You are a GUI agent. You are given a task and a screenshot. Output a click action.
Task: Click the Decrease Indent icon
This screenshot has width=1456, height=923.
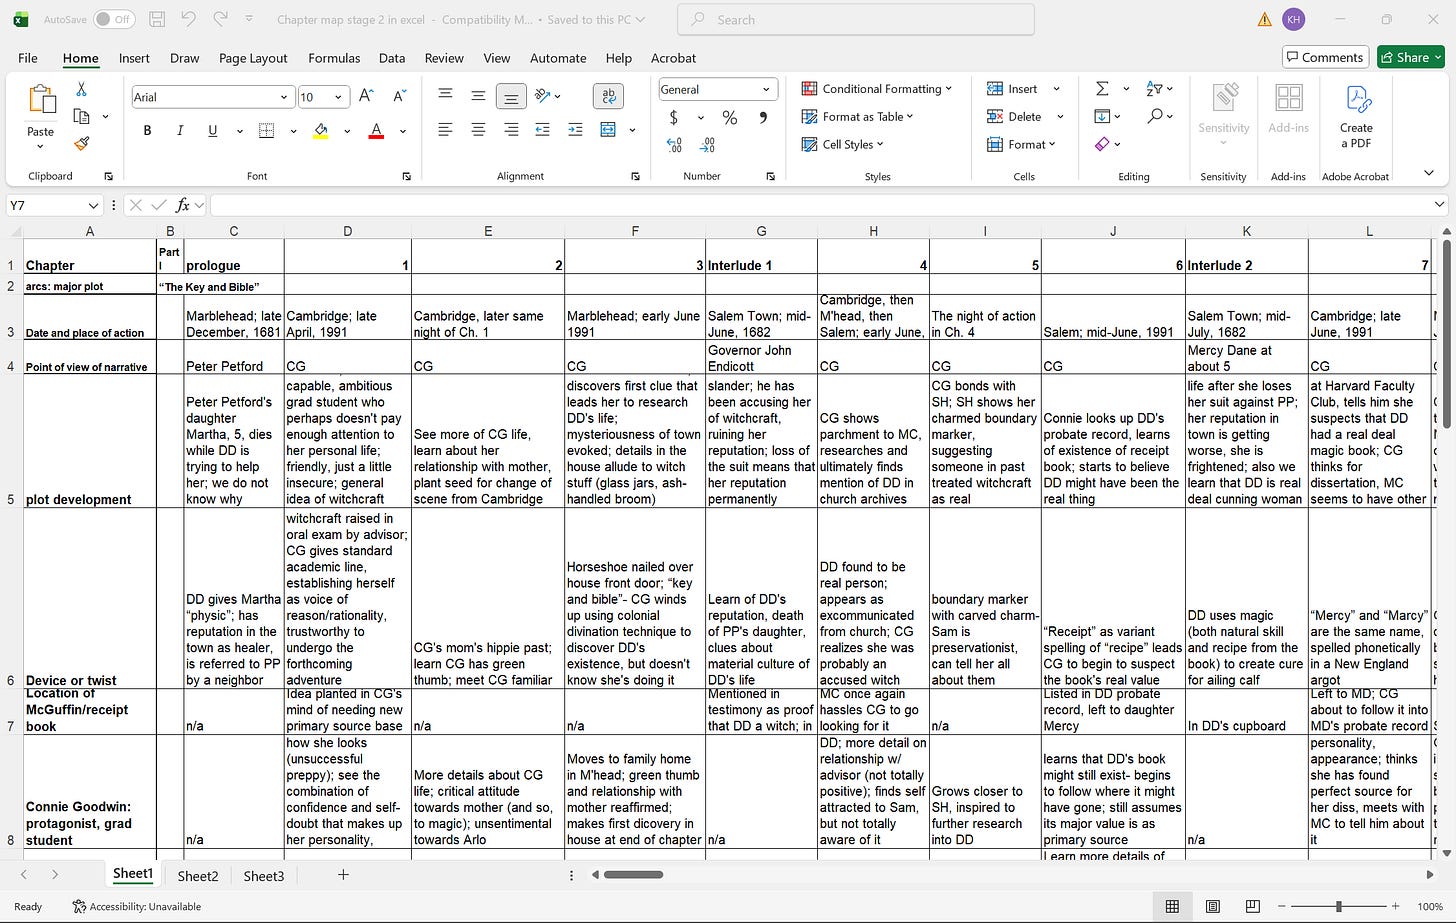point(543,130)
